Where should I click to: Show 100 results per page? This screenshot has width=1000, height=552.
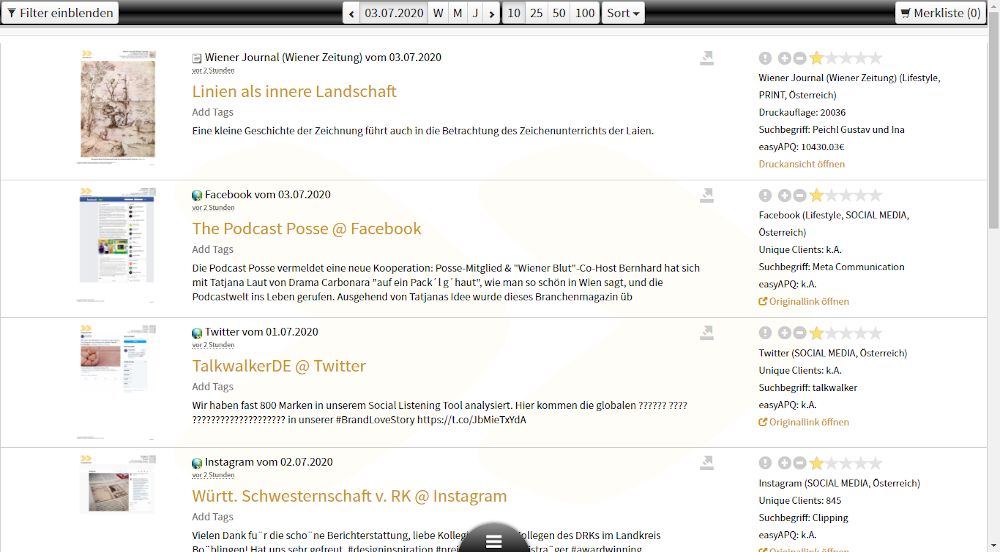pyautogui.click(x=585, y=13)
